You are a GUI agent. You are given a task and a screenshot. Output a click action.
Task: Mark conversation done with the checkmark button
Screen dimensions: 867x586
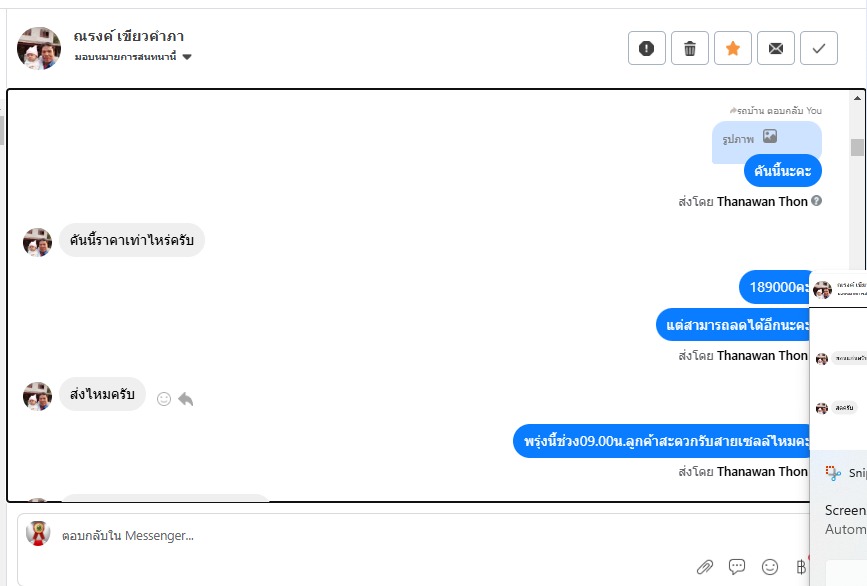click(819, 48)
